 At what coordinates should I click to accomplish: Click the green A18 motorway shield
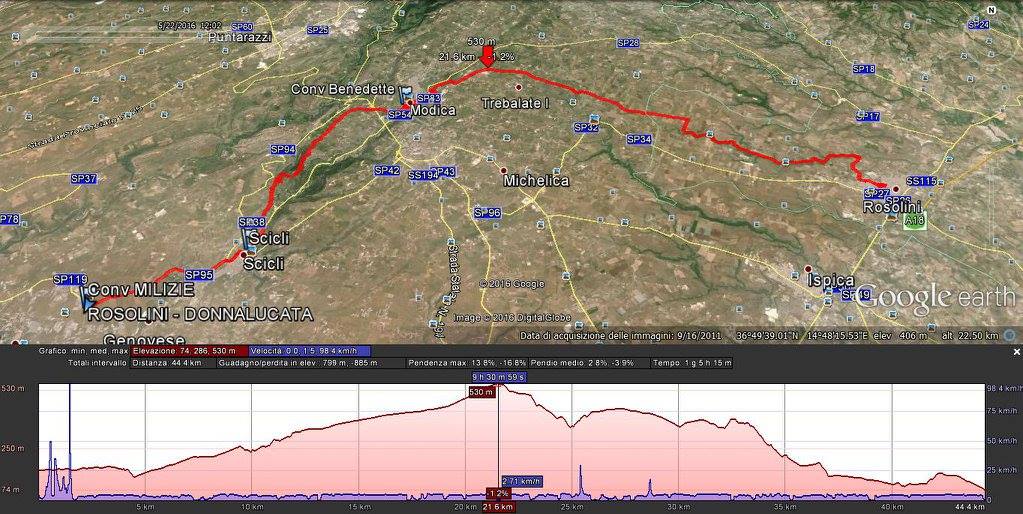(912, 221)
